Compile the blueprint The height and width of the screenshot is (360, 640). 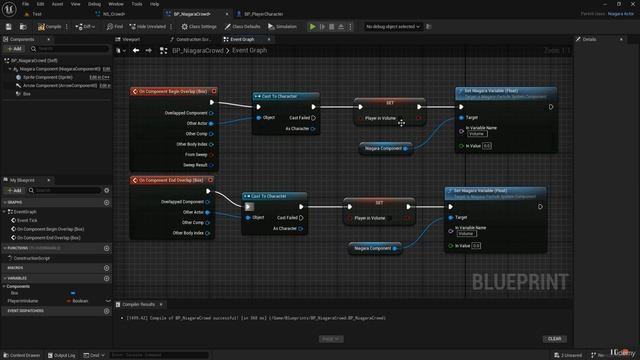[49, 27]
